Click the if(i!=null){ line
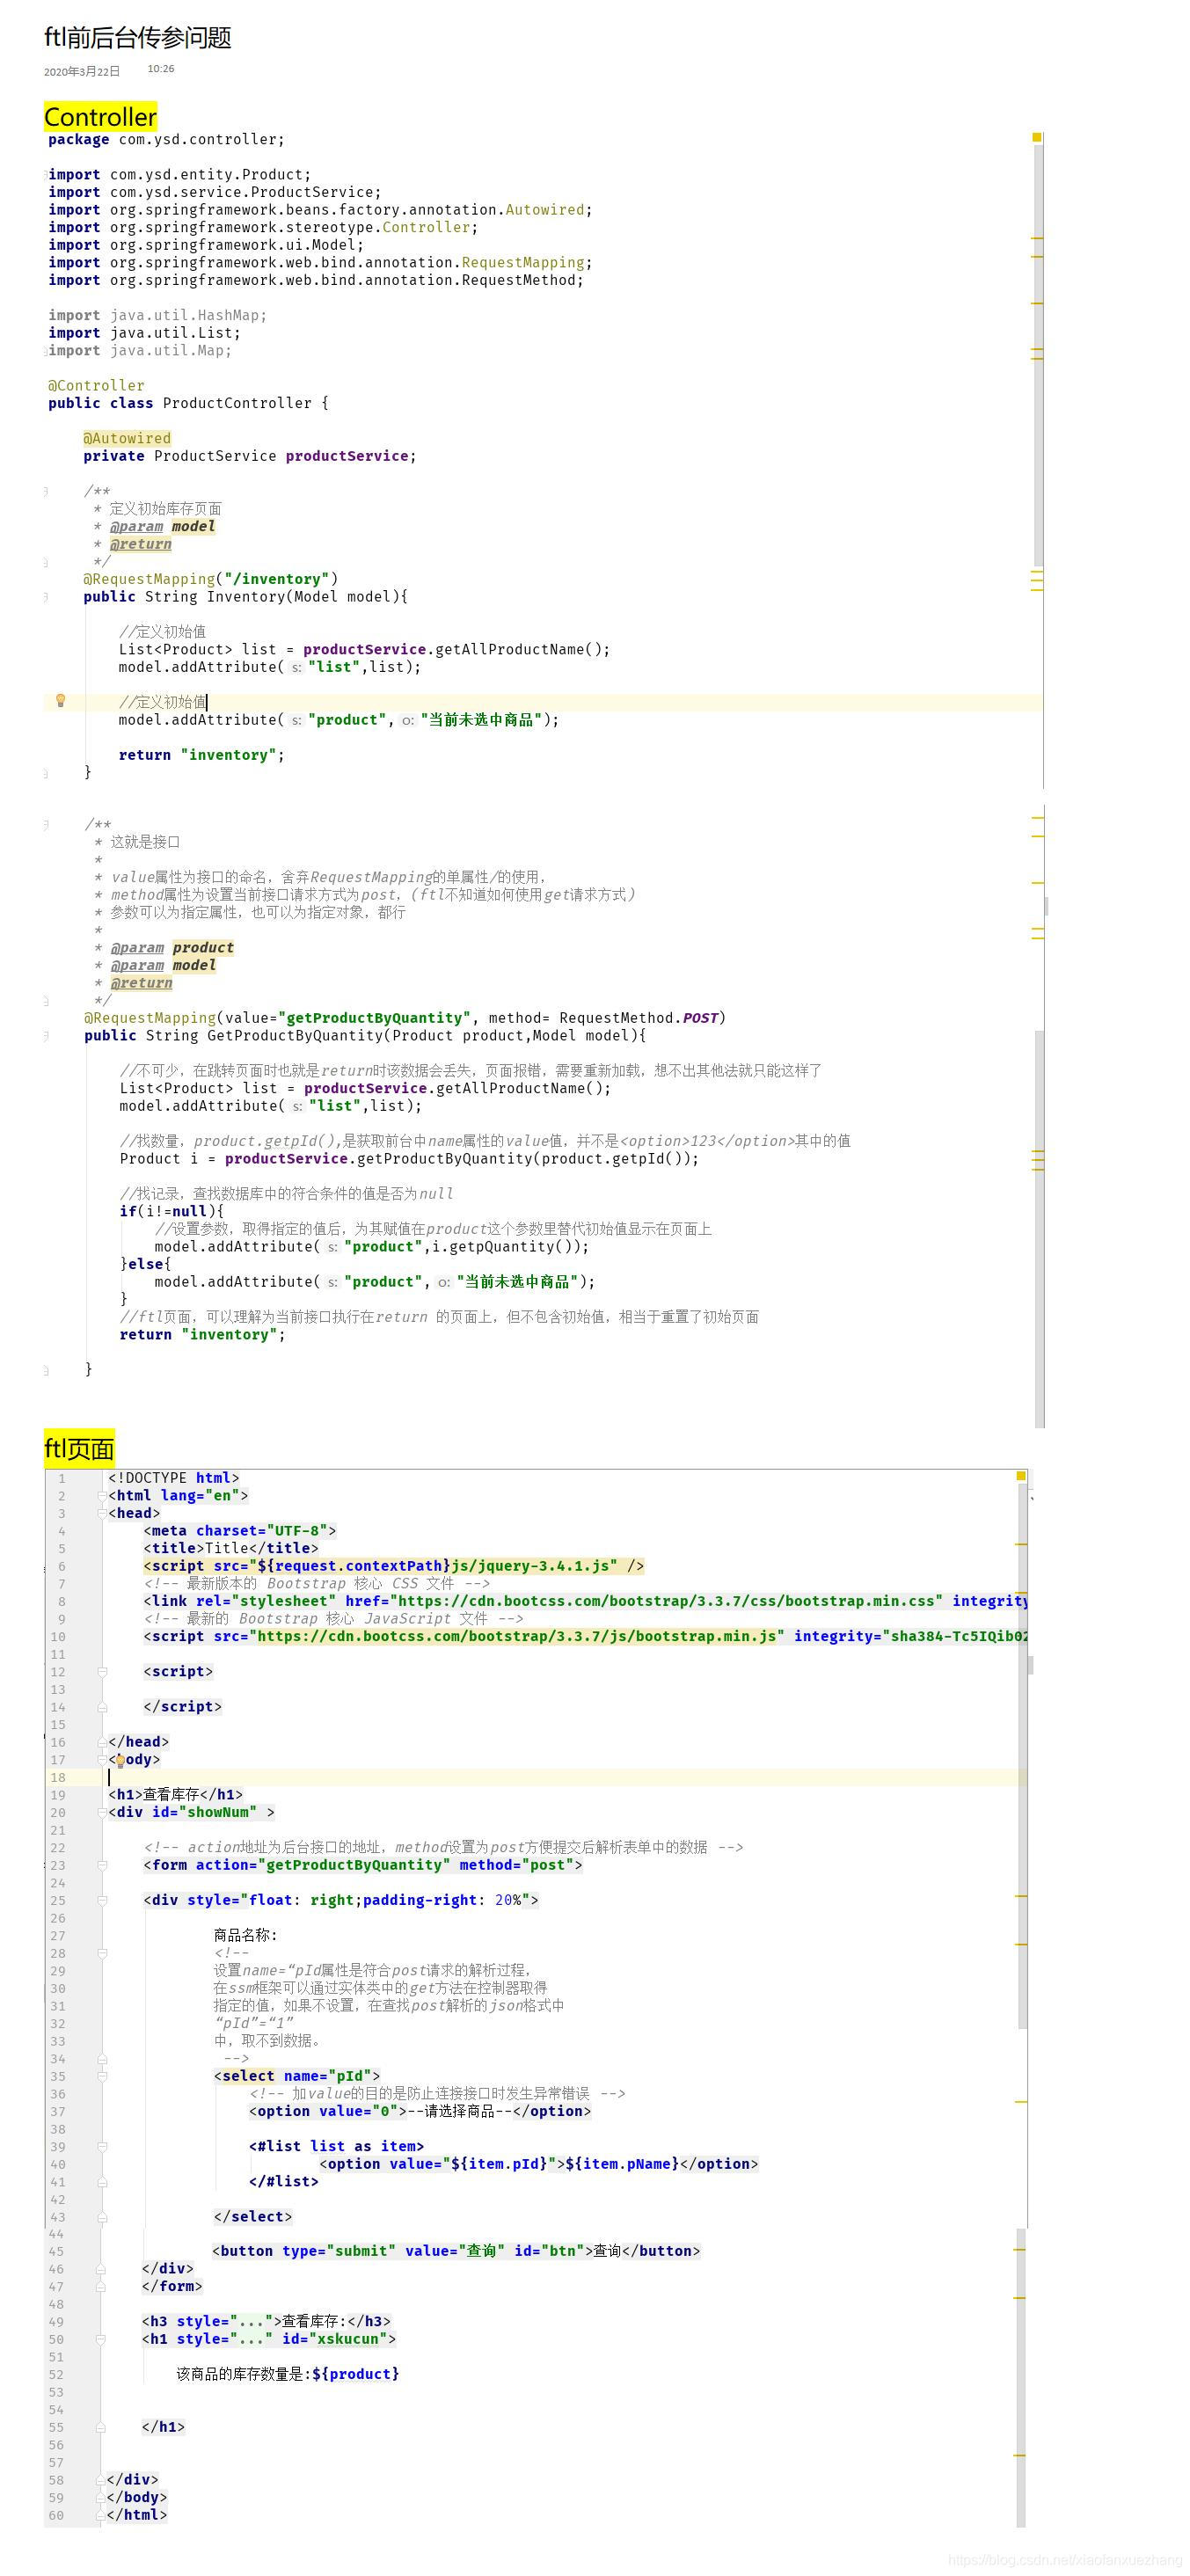The height and width of the screenshot is (2576, 1190). (x=172, y=1212)
